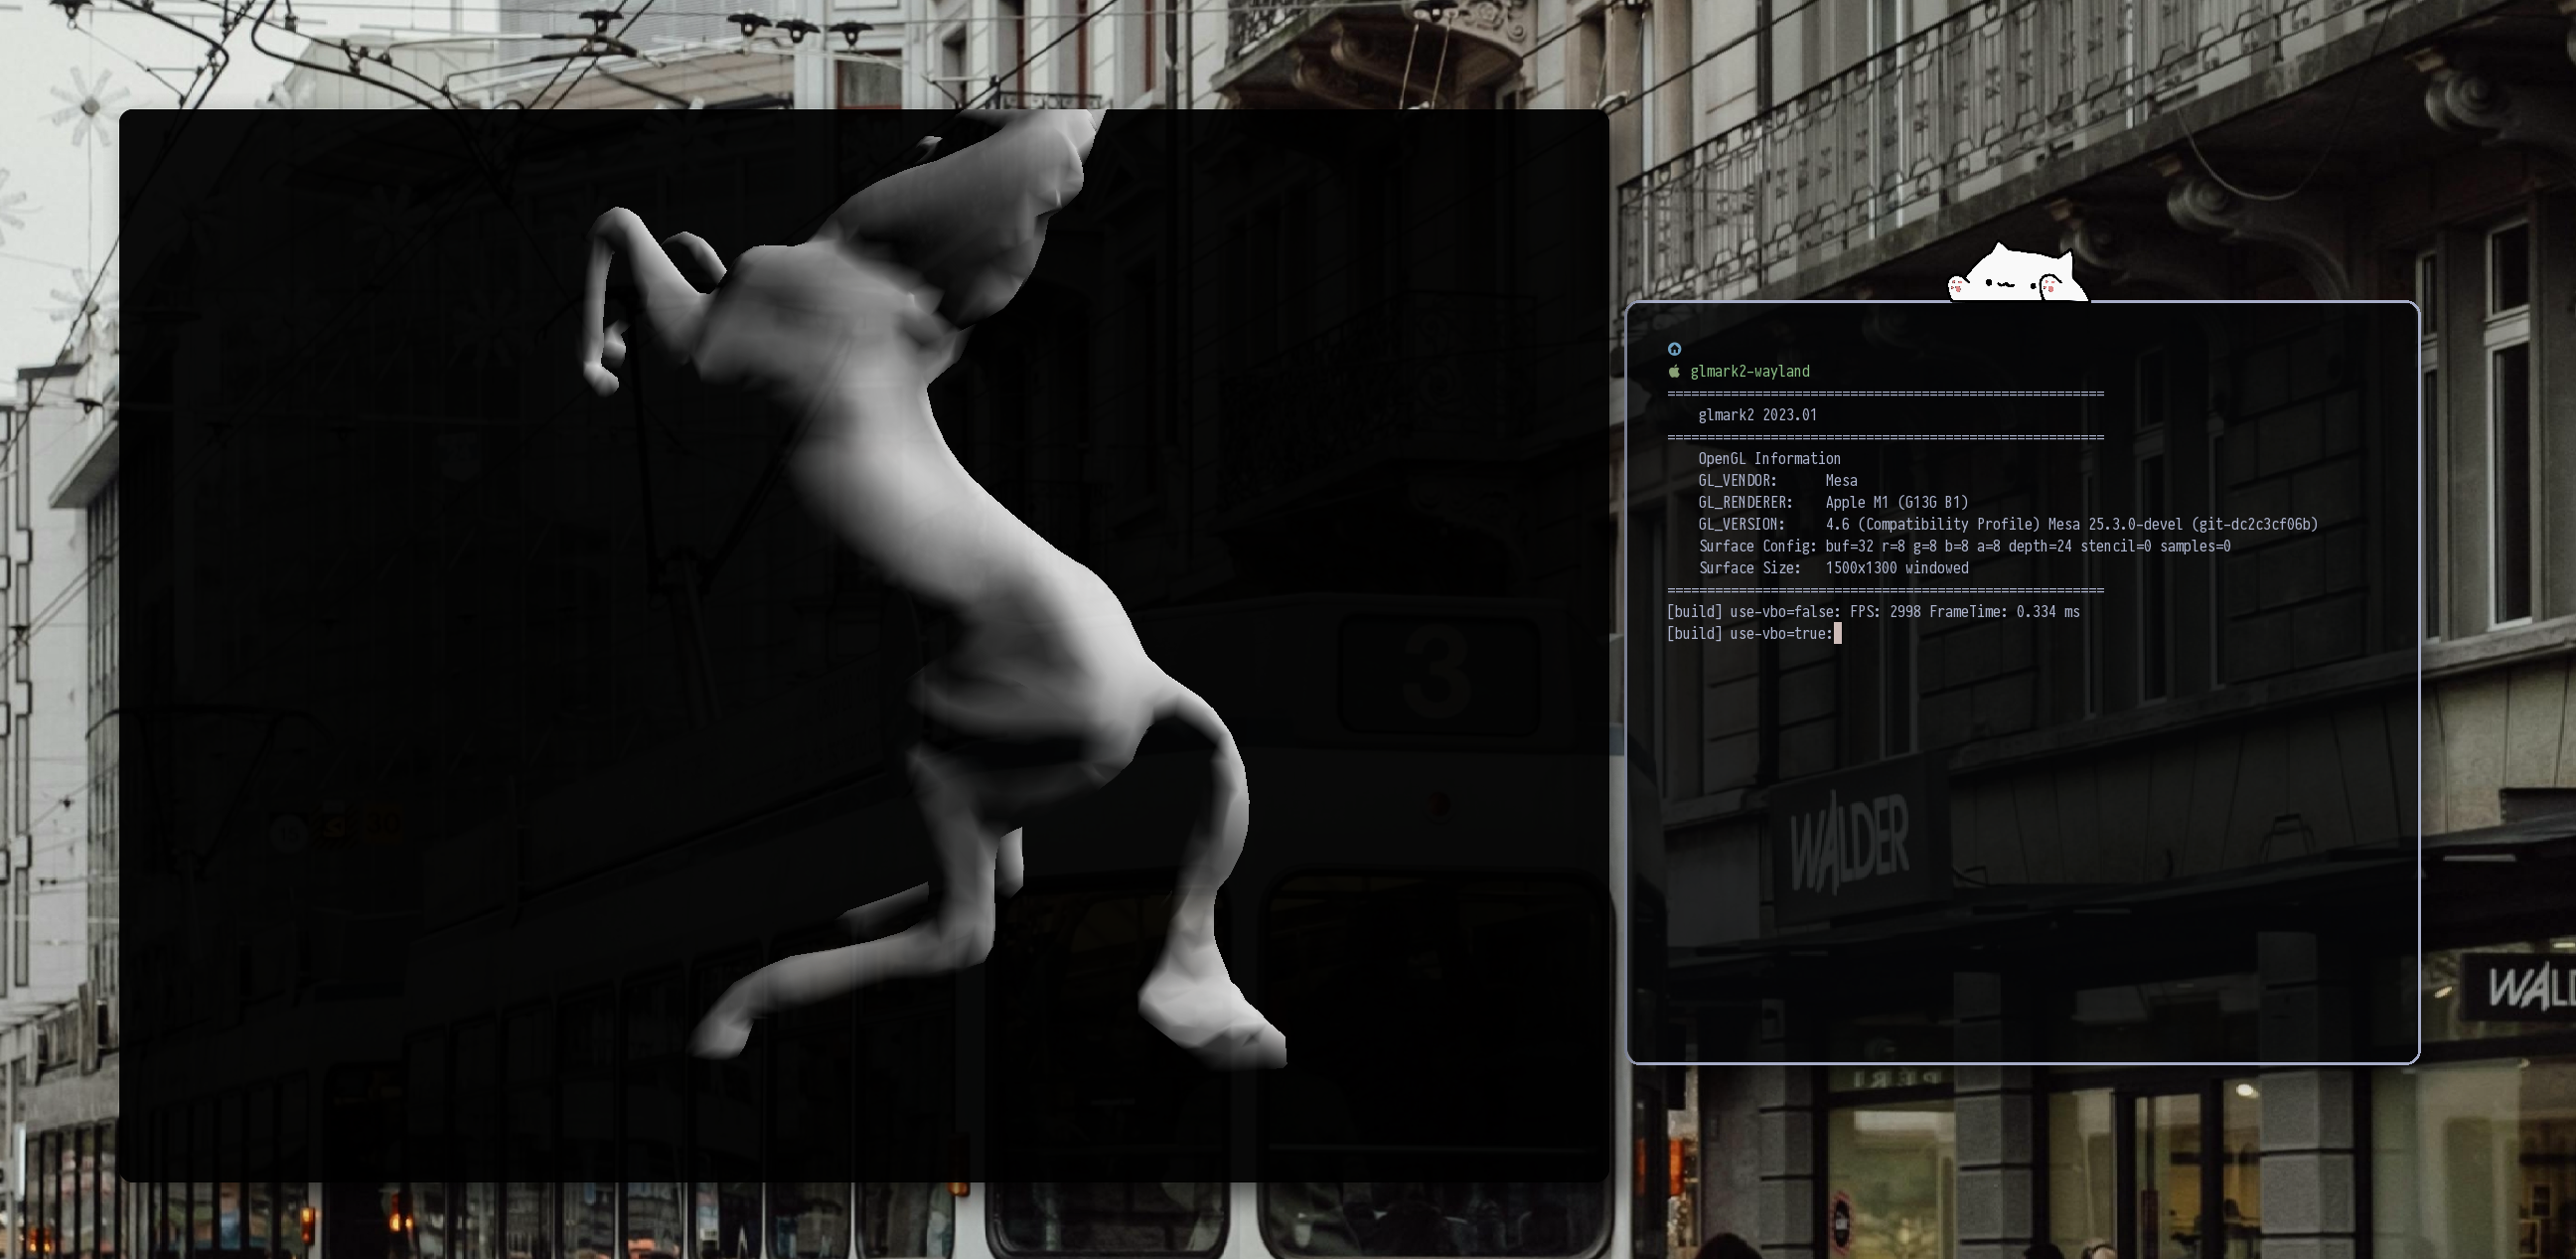Click the 'OpenGL Information' heading text
Screen dimensions: 2576x1259
tap(1769, 458)
